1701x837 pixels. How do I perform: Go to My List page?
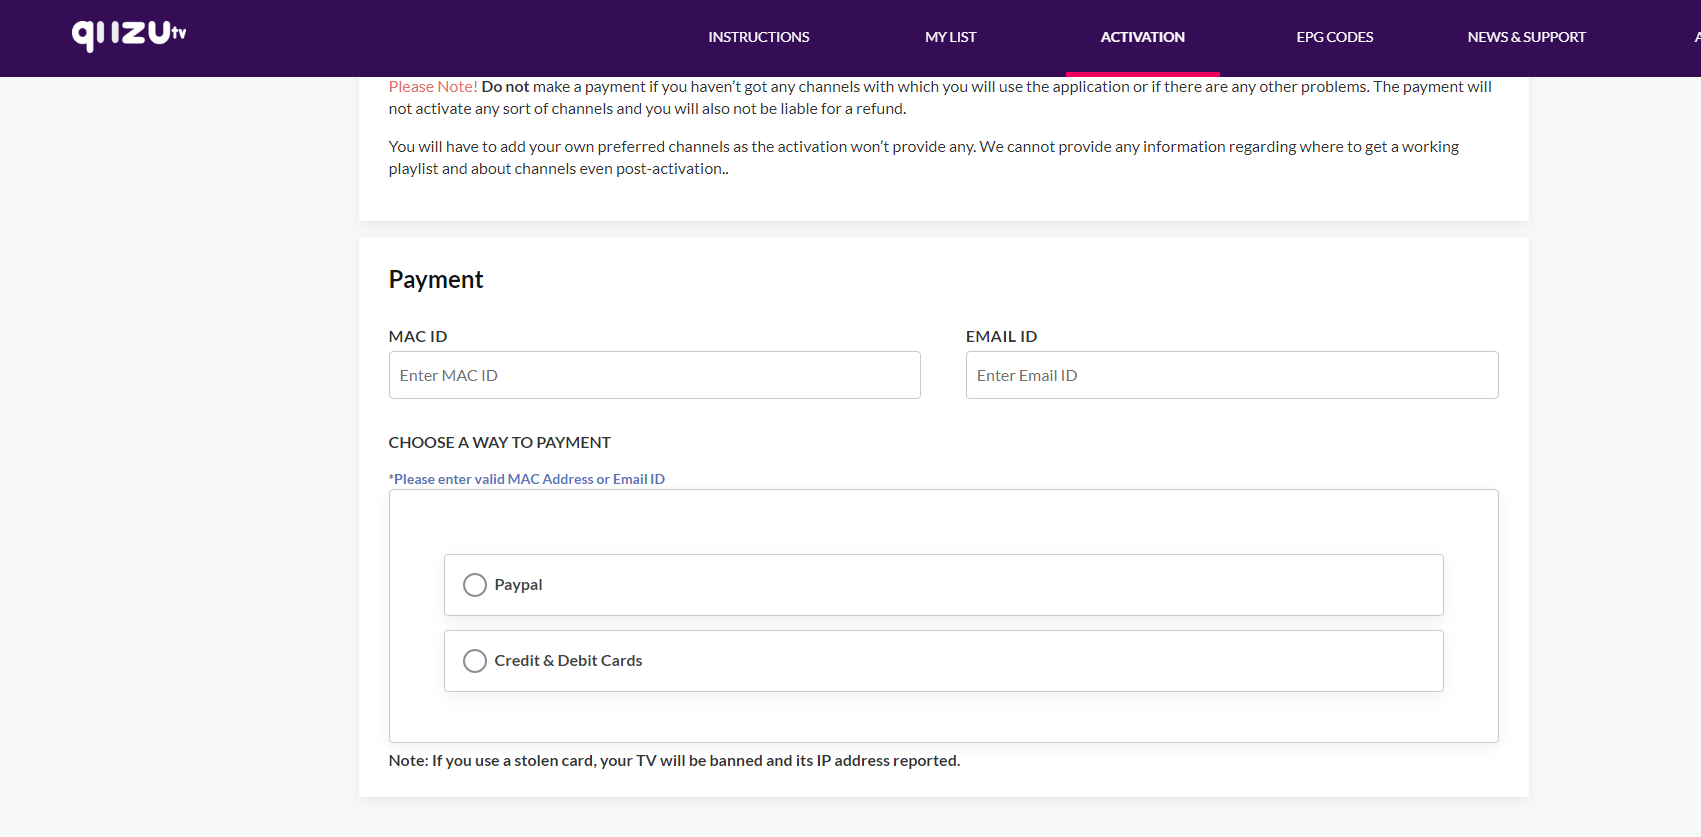pos(950,37)
